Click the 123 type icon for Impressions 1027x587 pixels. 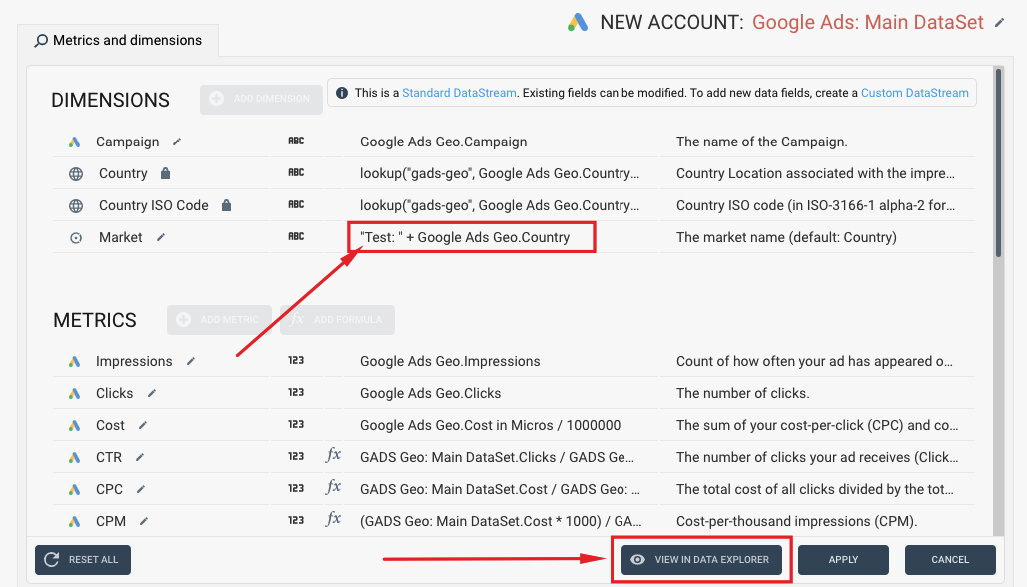296,360
